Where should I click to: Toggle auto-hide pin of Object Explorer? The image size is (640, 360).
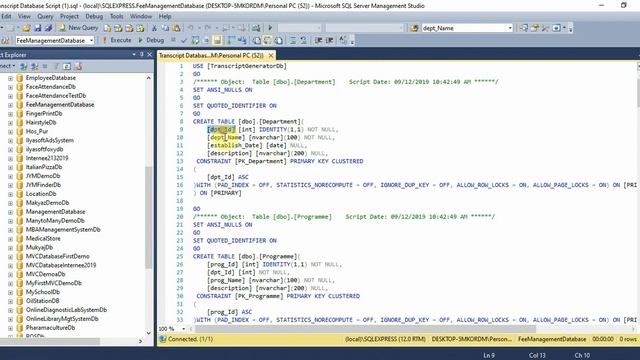[142, 54]
